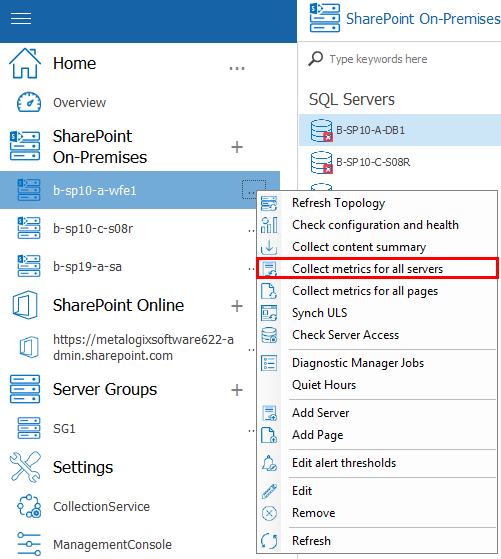Image resolution: width=501 pixels, height=559 pixels.
Task: Choose Remove from context menu
Action: (377, 513)
